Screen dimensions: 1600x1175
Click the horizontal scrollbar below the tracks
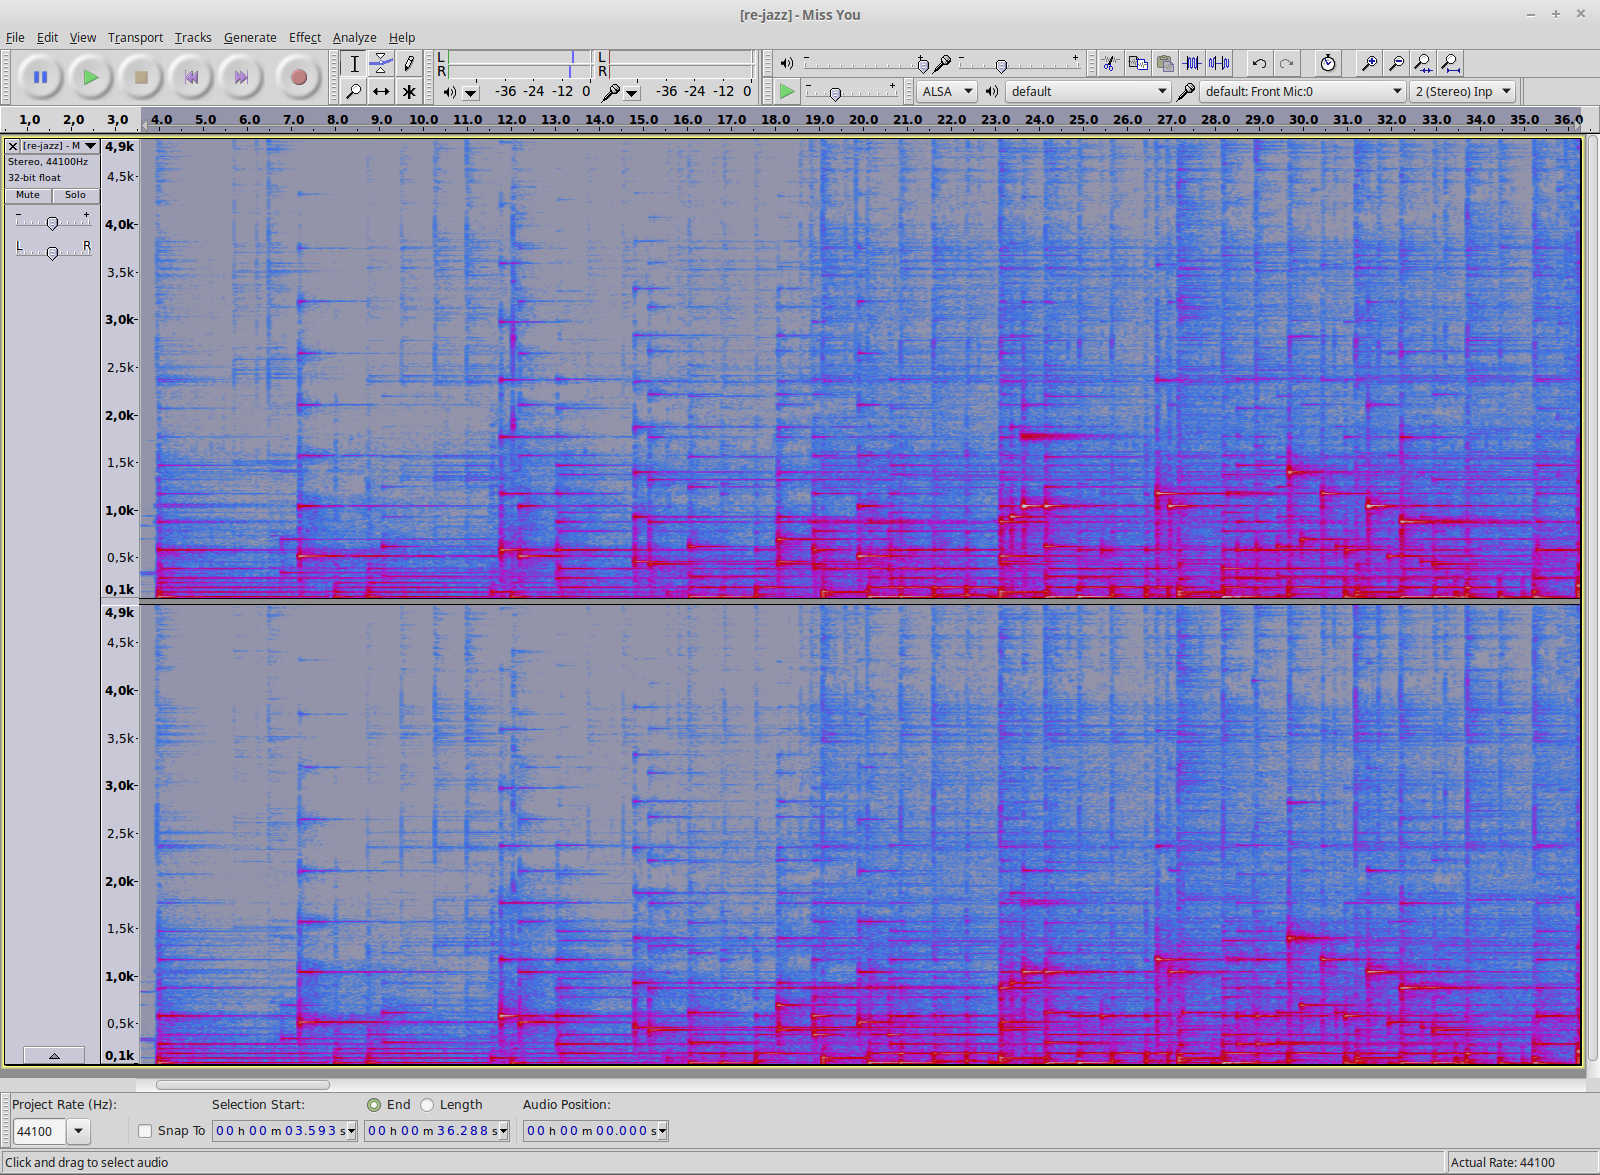[x=243, y=1084]
